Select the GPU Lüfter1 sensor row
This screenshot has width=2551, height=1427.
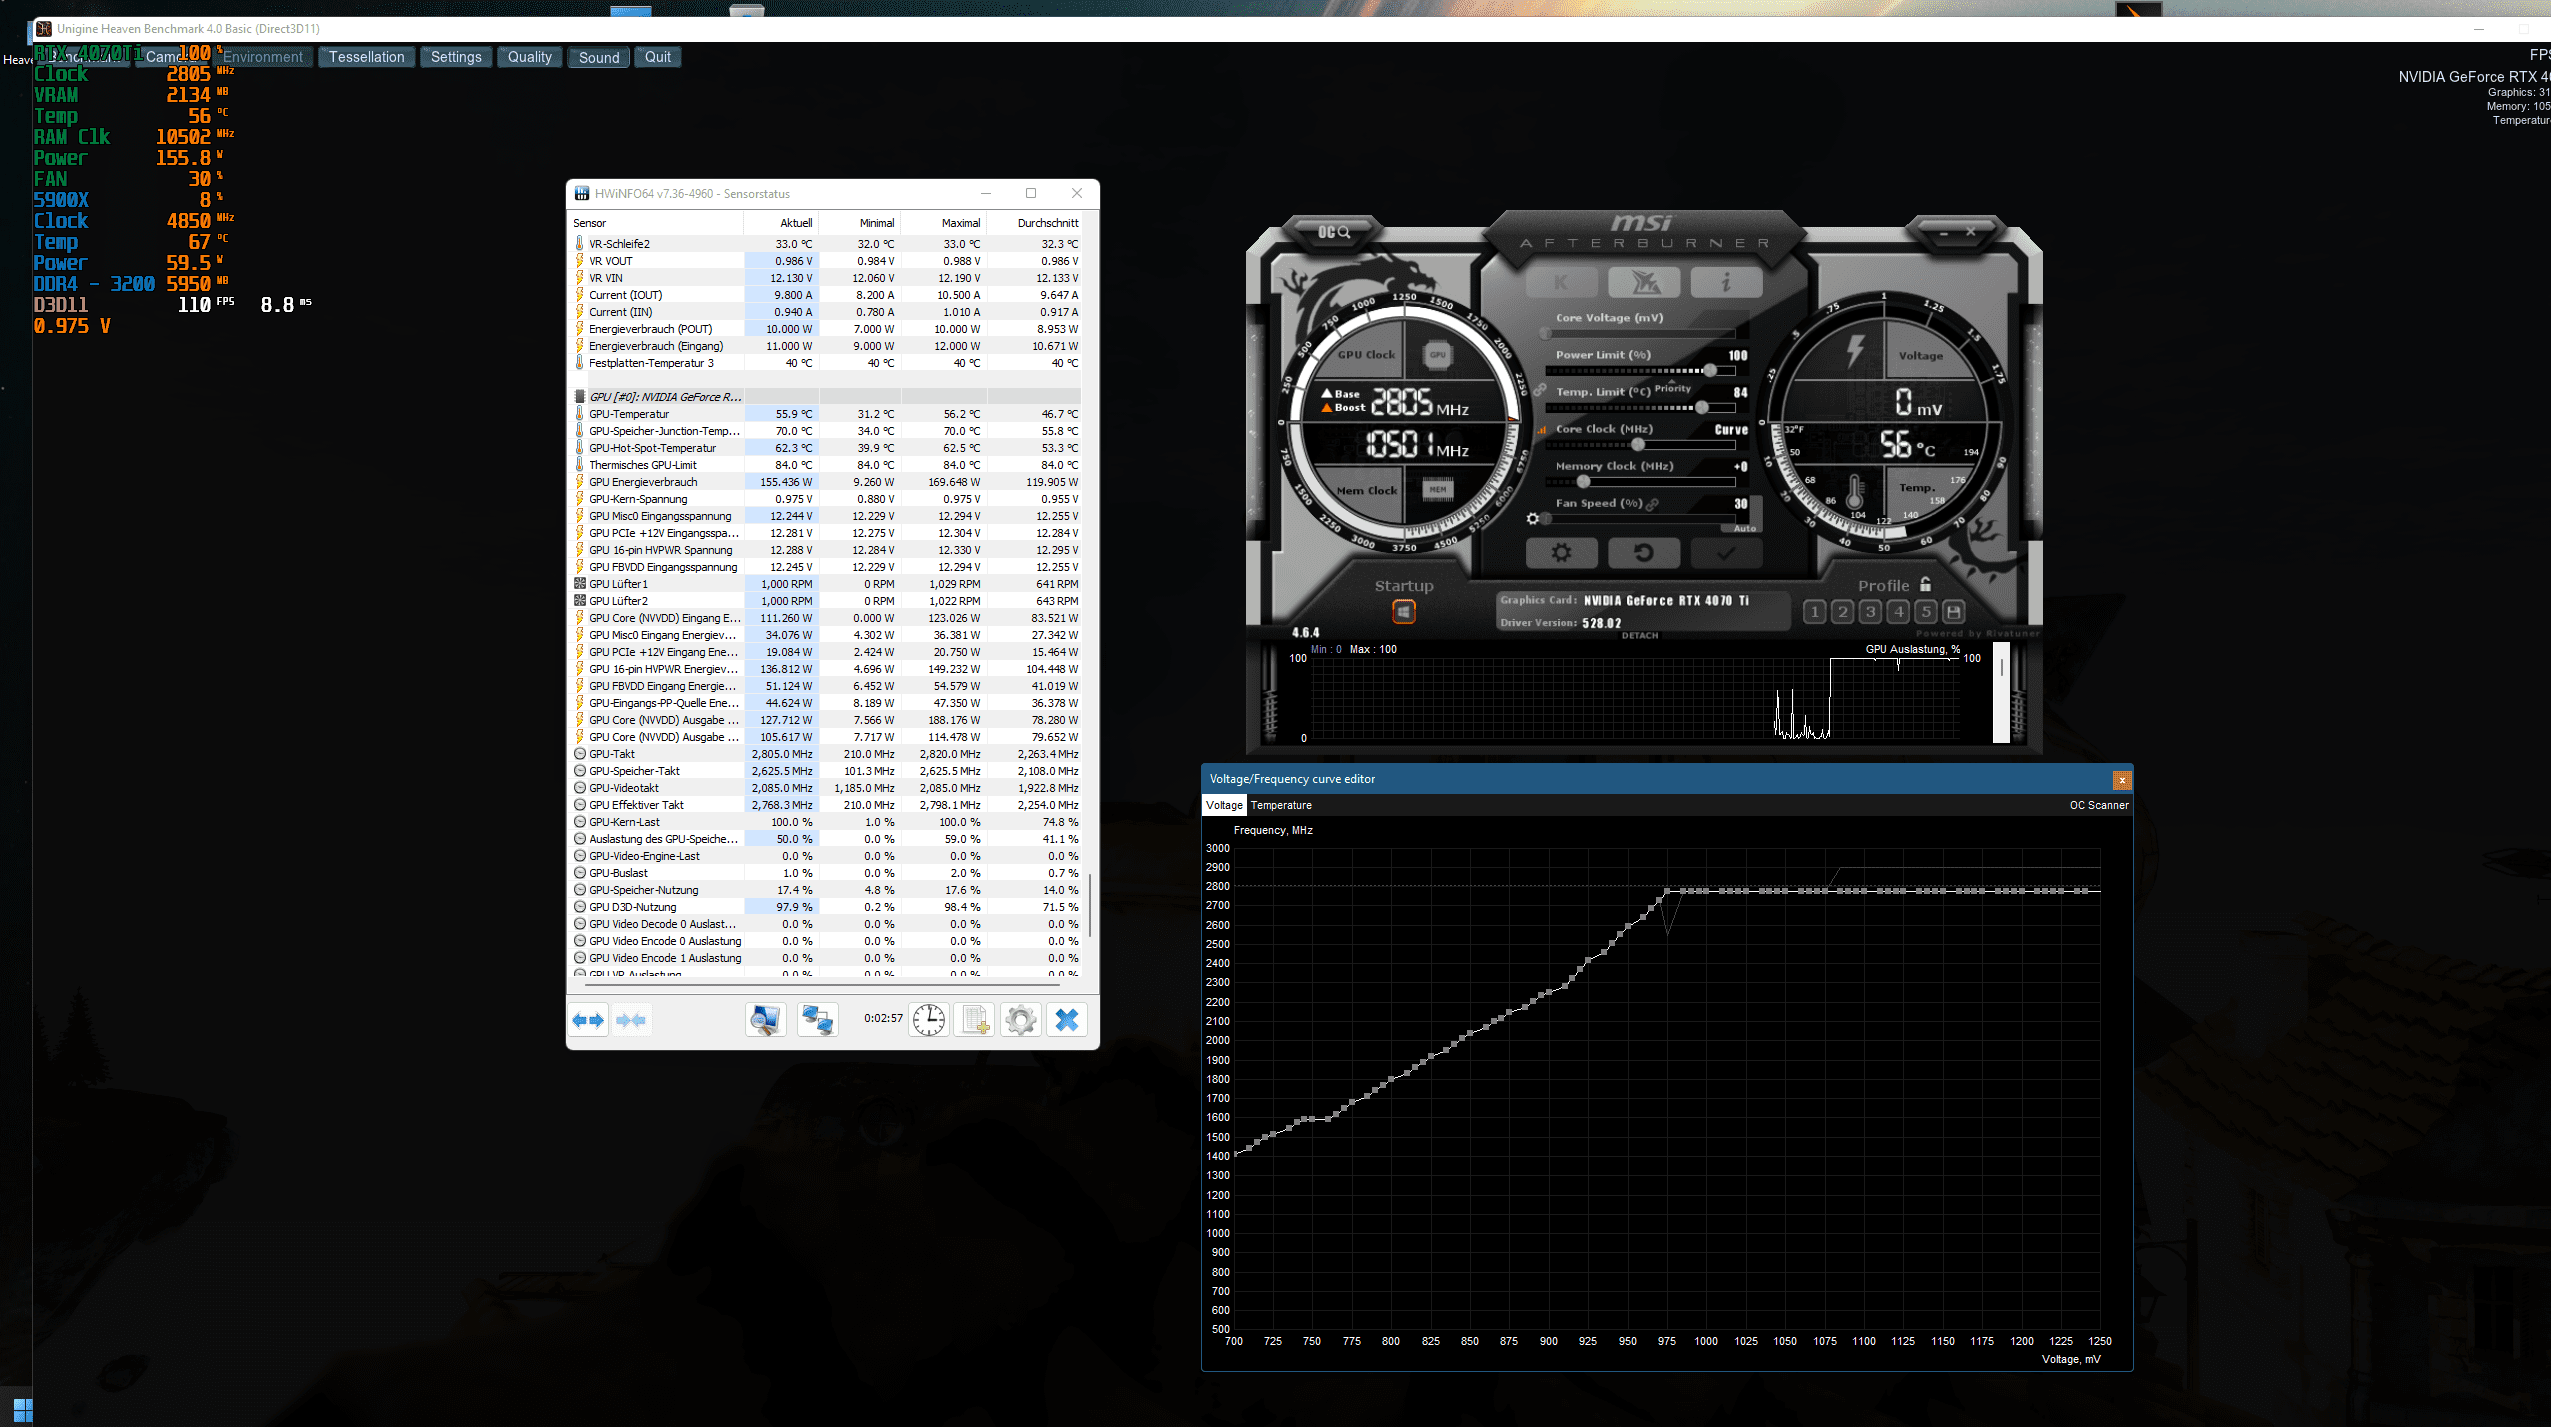click(826, 584)
